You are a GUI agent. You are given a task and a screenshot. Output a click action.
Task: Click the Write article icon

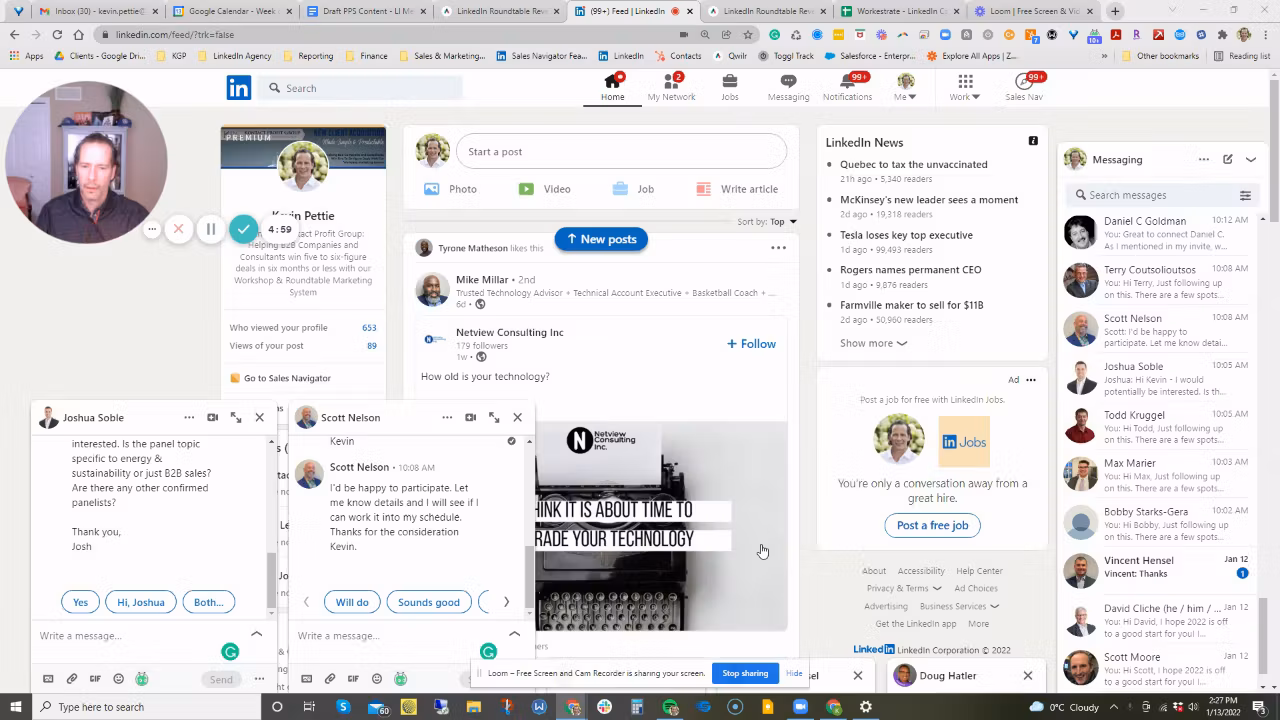point(705,188)
